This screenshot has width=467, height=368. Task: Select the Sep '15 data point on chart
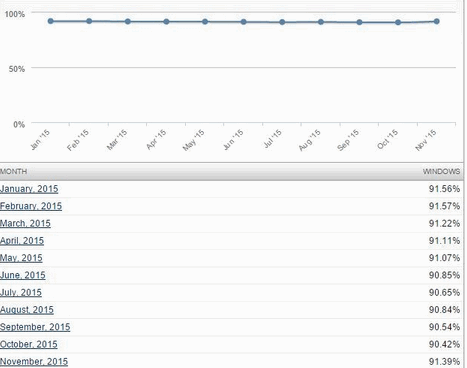[359, 22]
